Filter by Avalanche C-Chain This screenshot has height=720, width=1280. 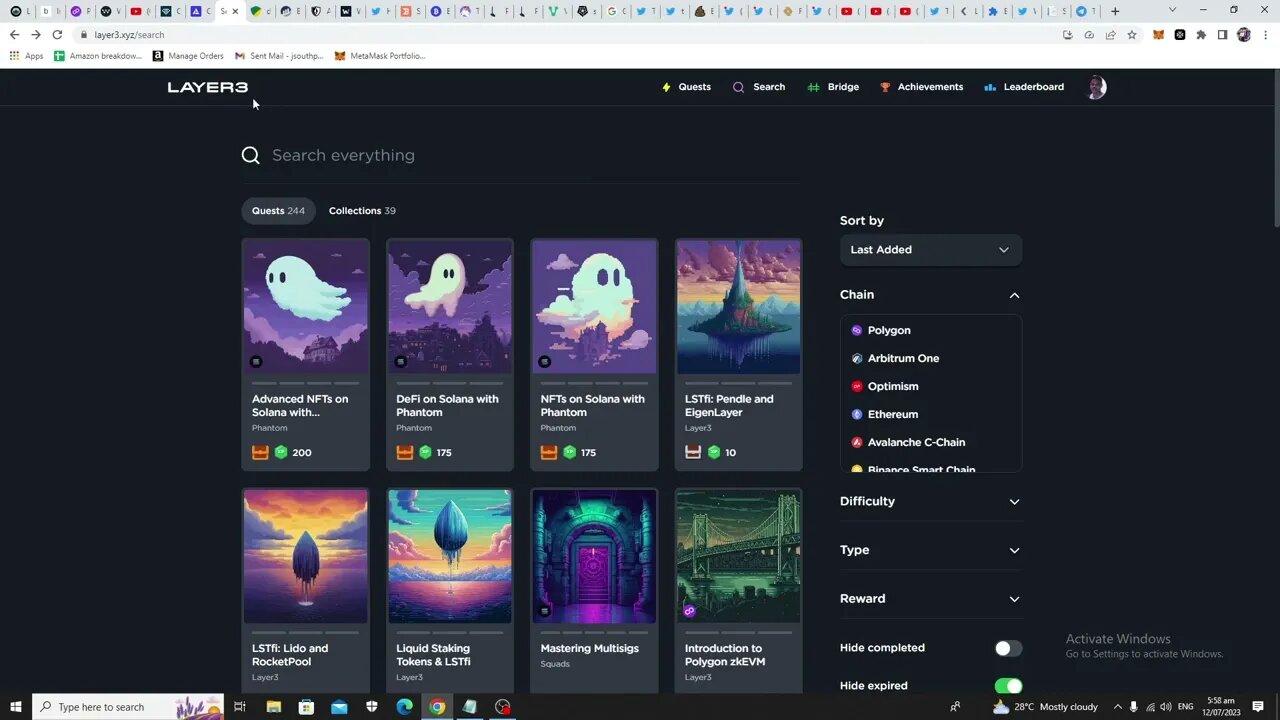pyautogui.click(x=916, y=442)
